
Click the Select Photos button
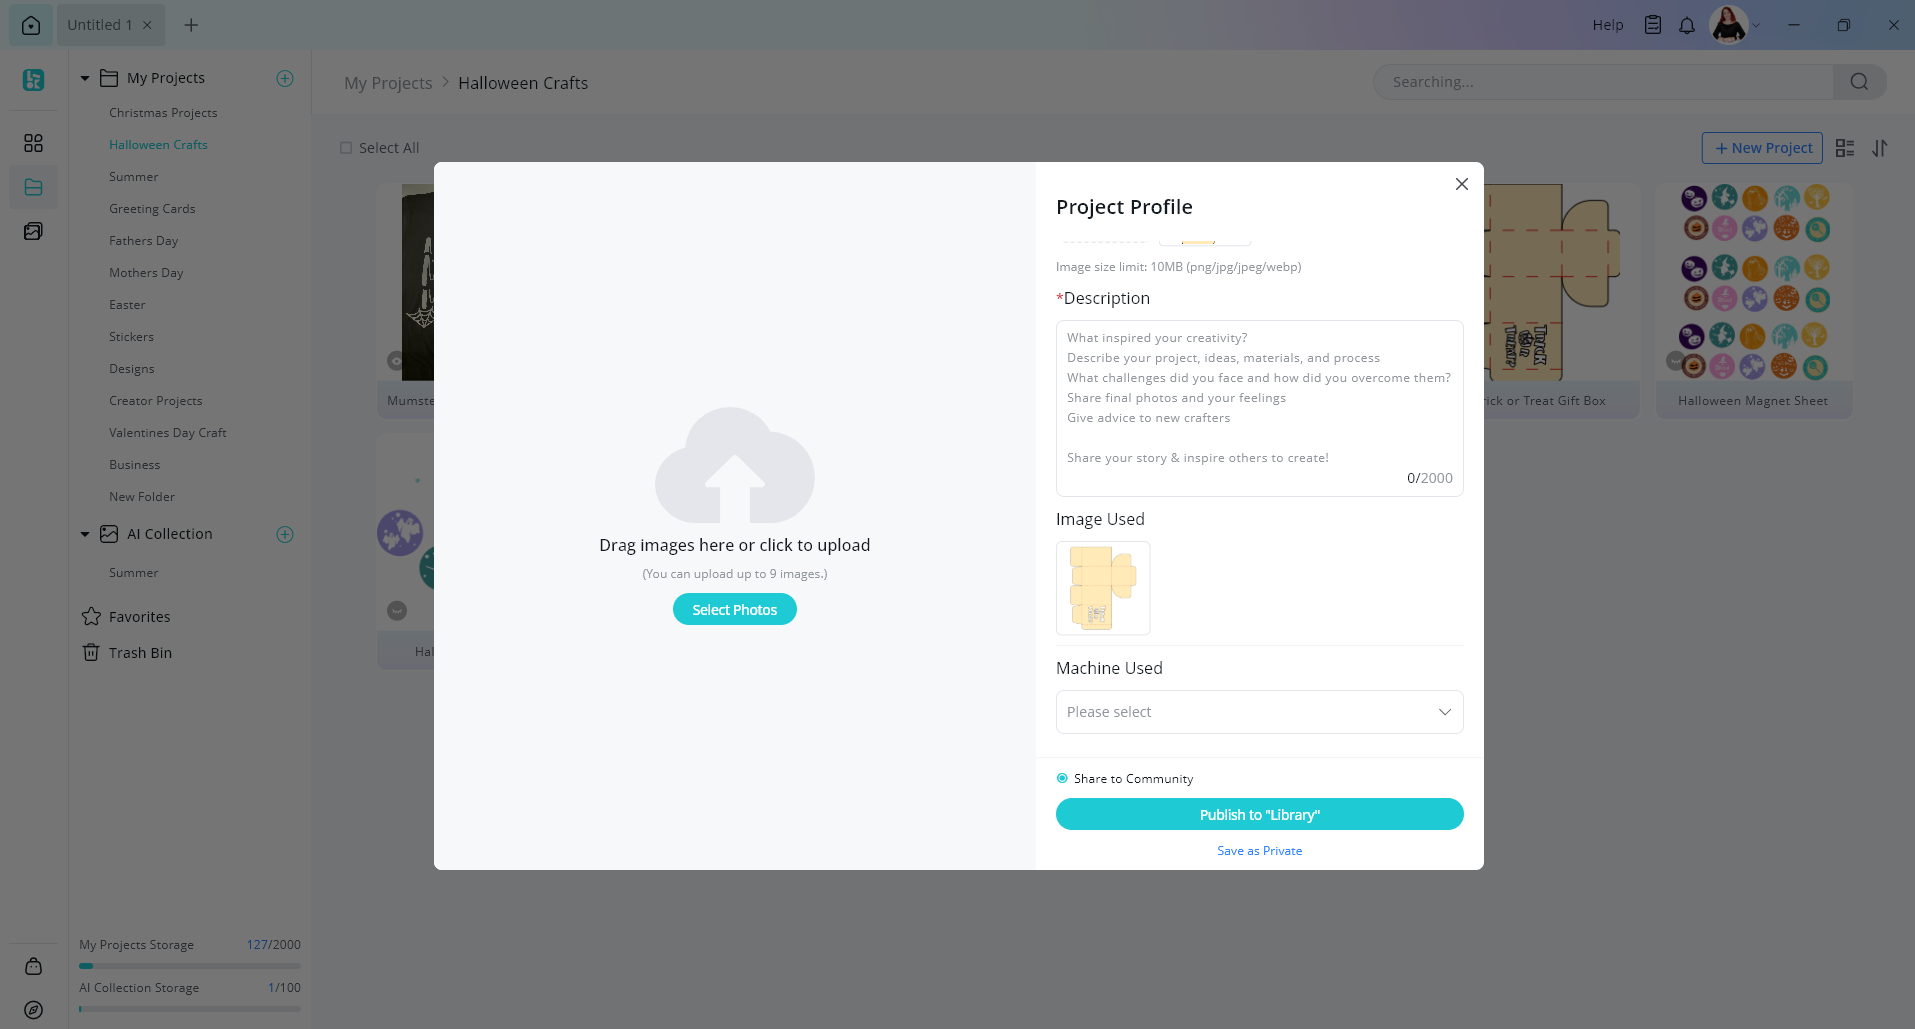tap(734, 610)
